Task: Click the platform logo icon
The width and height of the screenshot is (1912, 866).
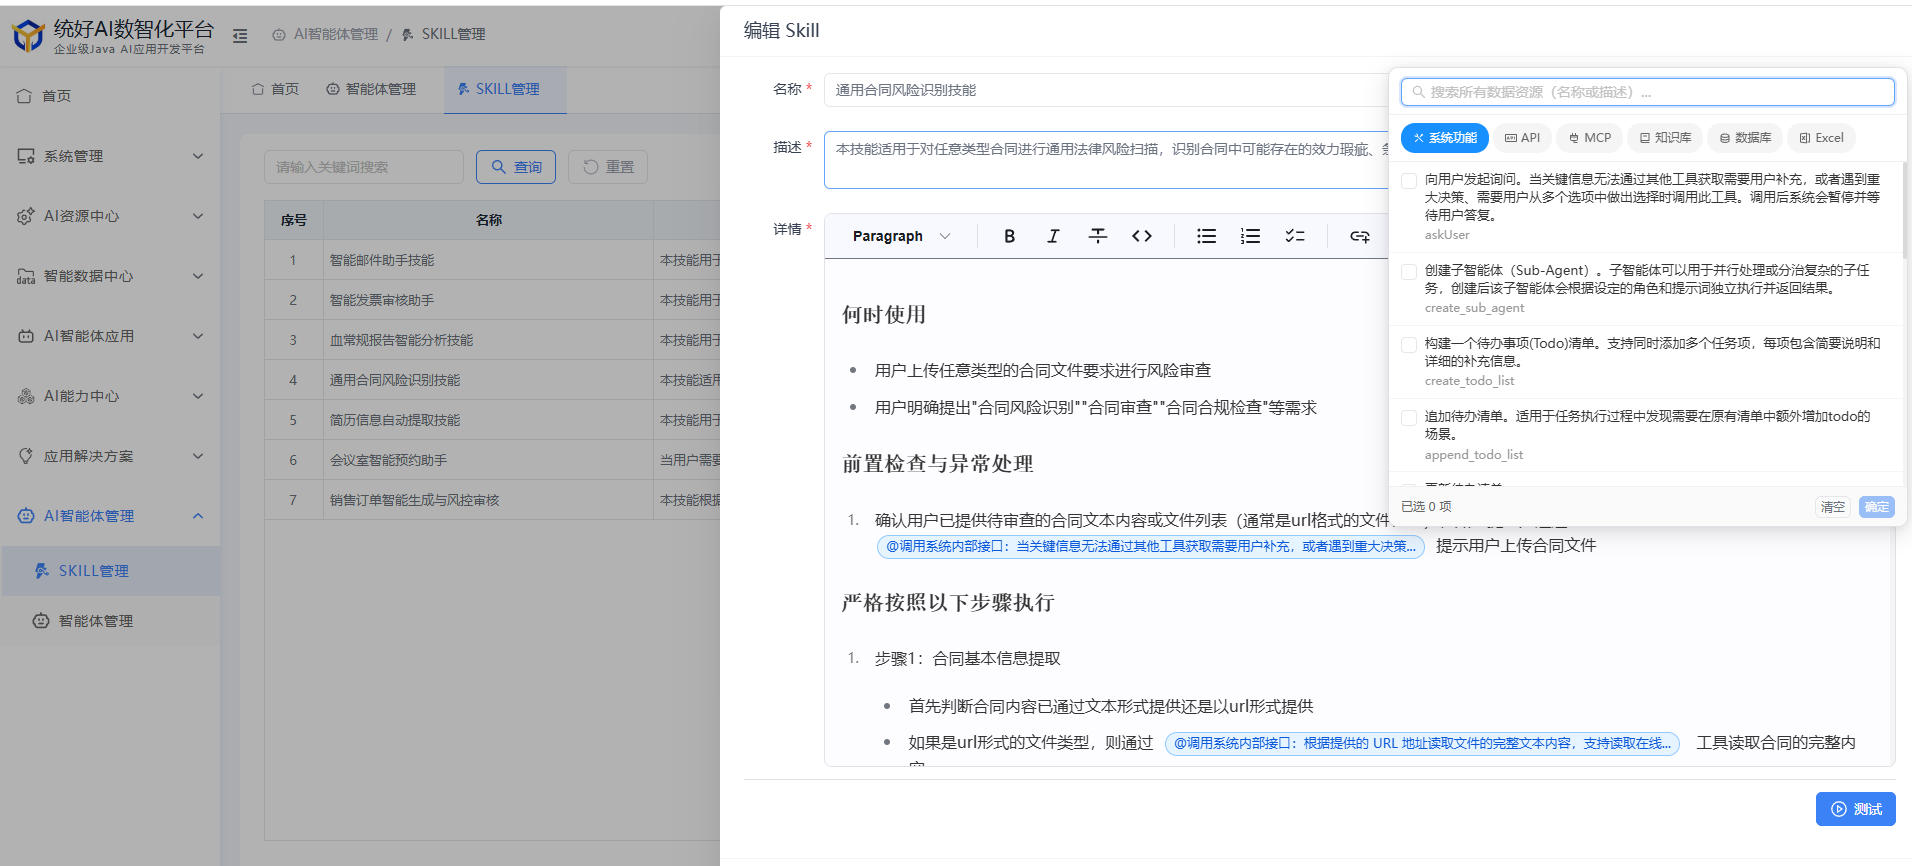Action: click(28, 35)
